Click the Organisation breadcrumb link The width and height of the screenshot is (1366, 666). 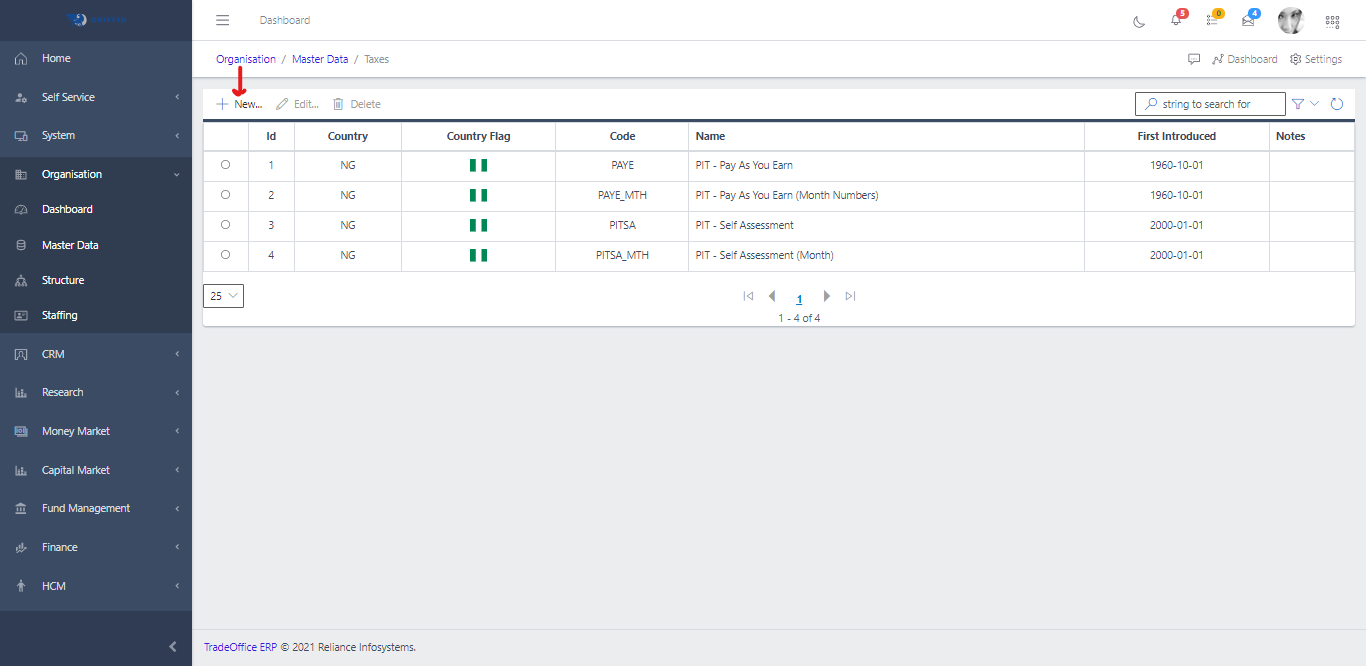coord(246,59)
